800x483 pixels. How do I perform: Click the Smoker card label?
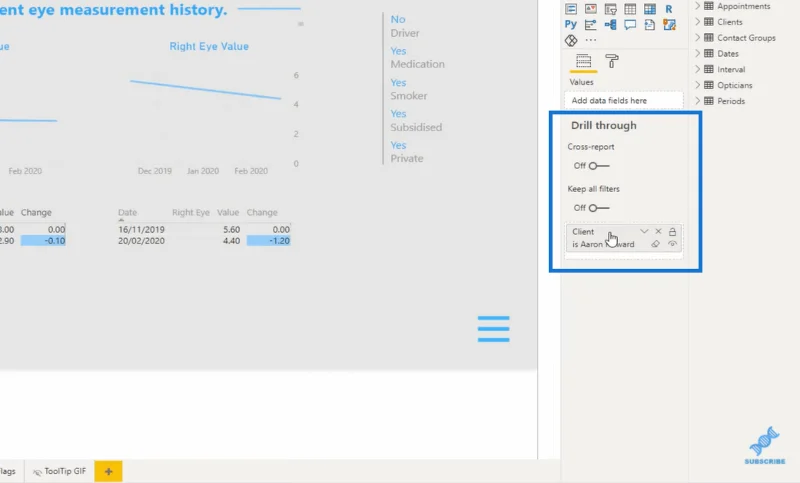coord(409,96)
